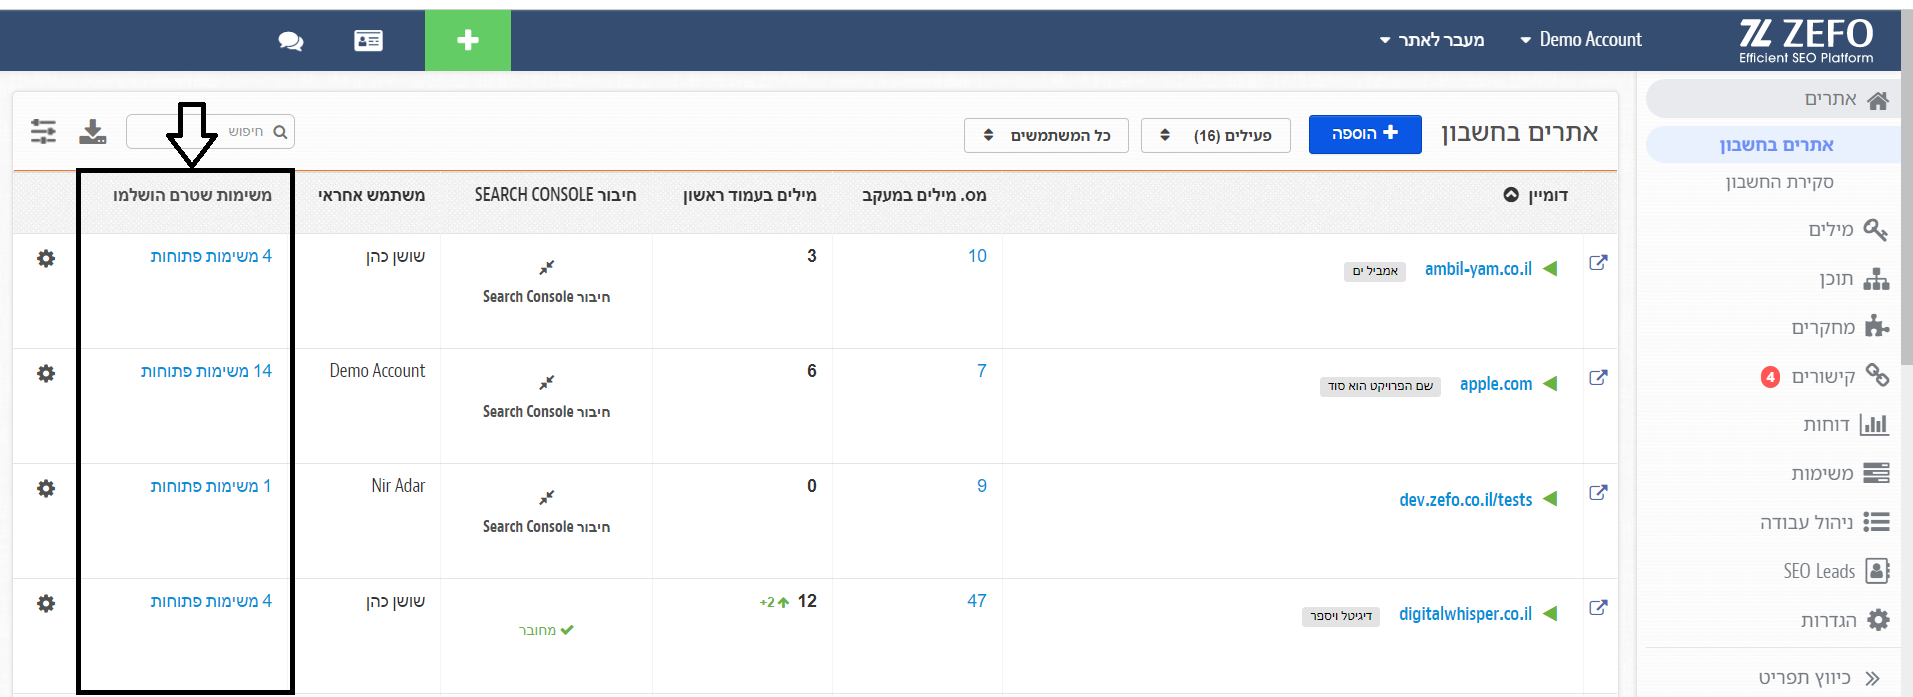This screenshot has width=1913, height=697.
Task: Click the sort arrow icon beside דומיין header
Action: click(x=1511, y=194)
